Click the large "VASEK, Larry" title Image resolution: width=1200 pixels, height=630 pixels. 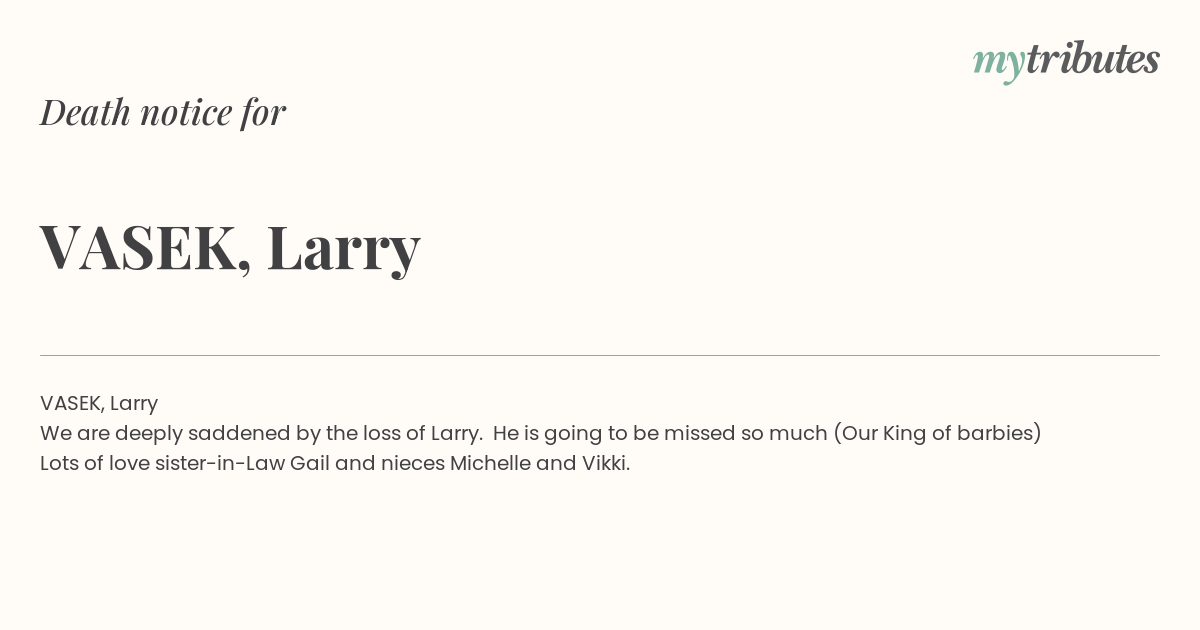(230, 249)
